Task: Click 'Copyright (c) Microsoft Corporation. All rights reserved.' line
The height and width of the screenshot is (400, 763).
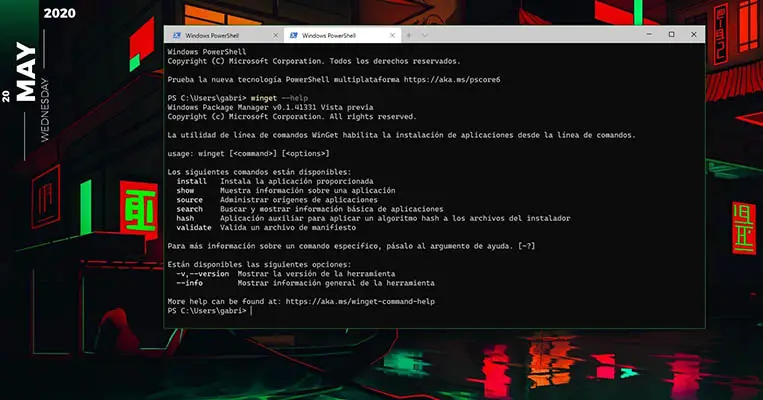Action: pos(292,116)
